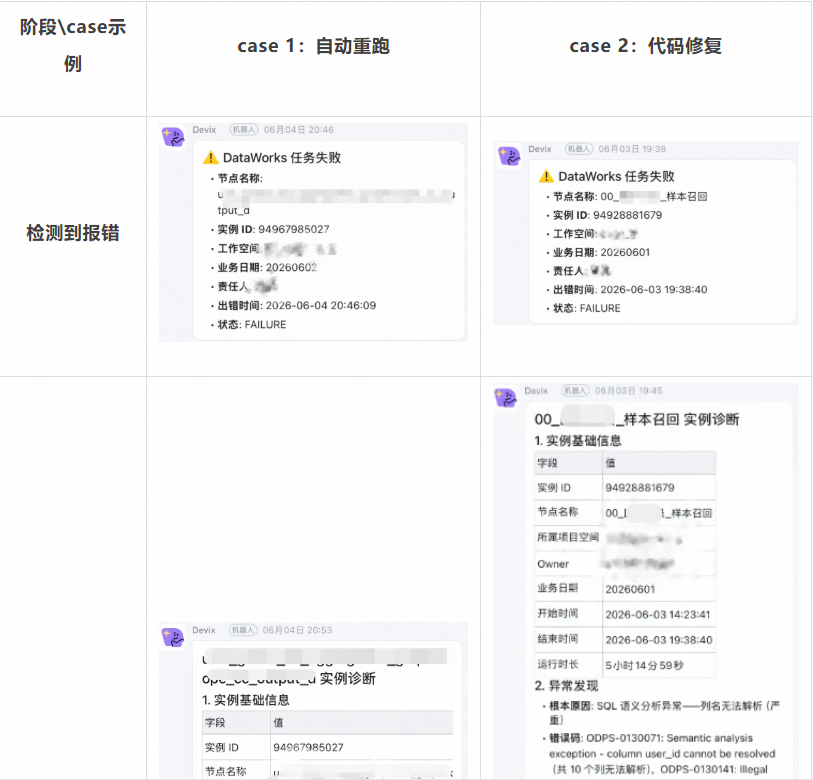This screenshot has width=813, height=780.
Task: Click timestamp 06月04日 20:46
Action: 299,130
